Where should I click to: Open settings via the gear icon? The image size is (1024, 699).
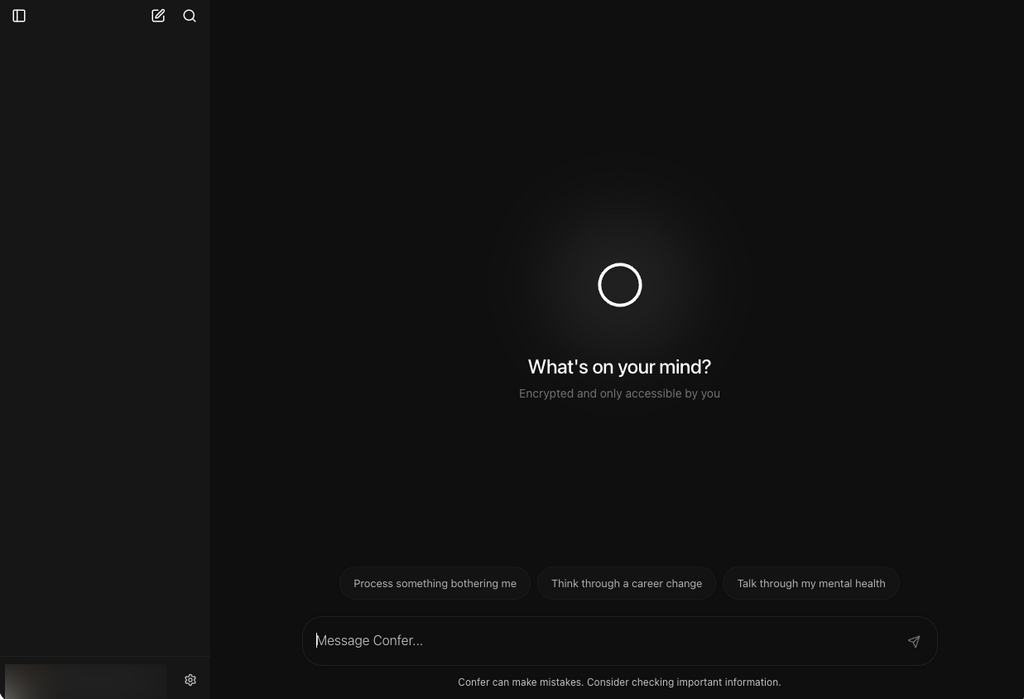[x=190, y=680]
